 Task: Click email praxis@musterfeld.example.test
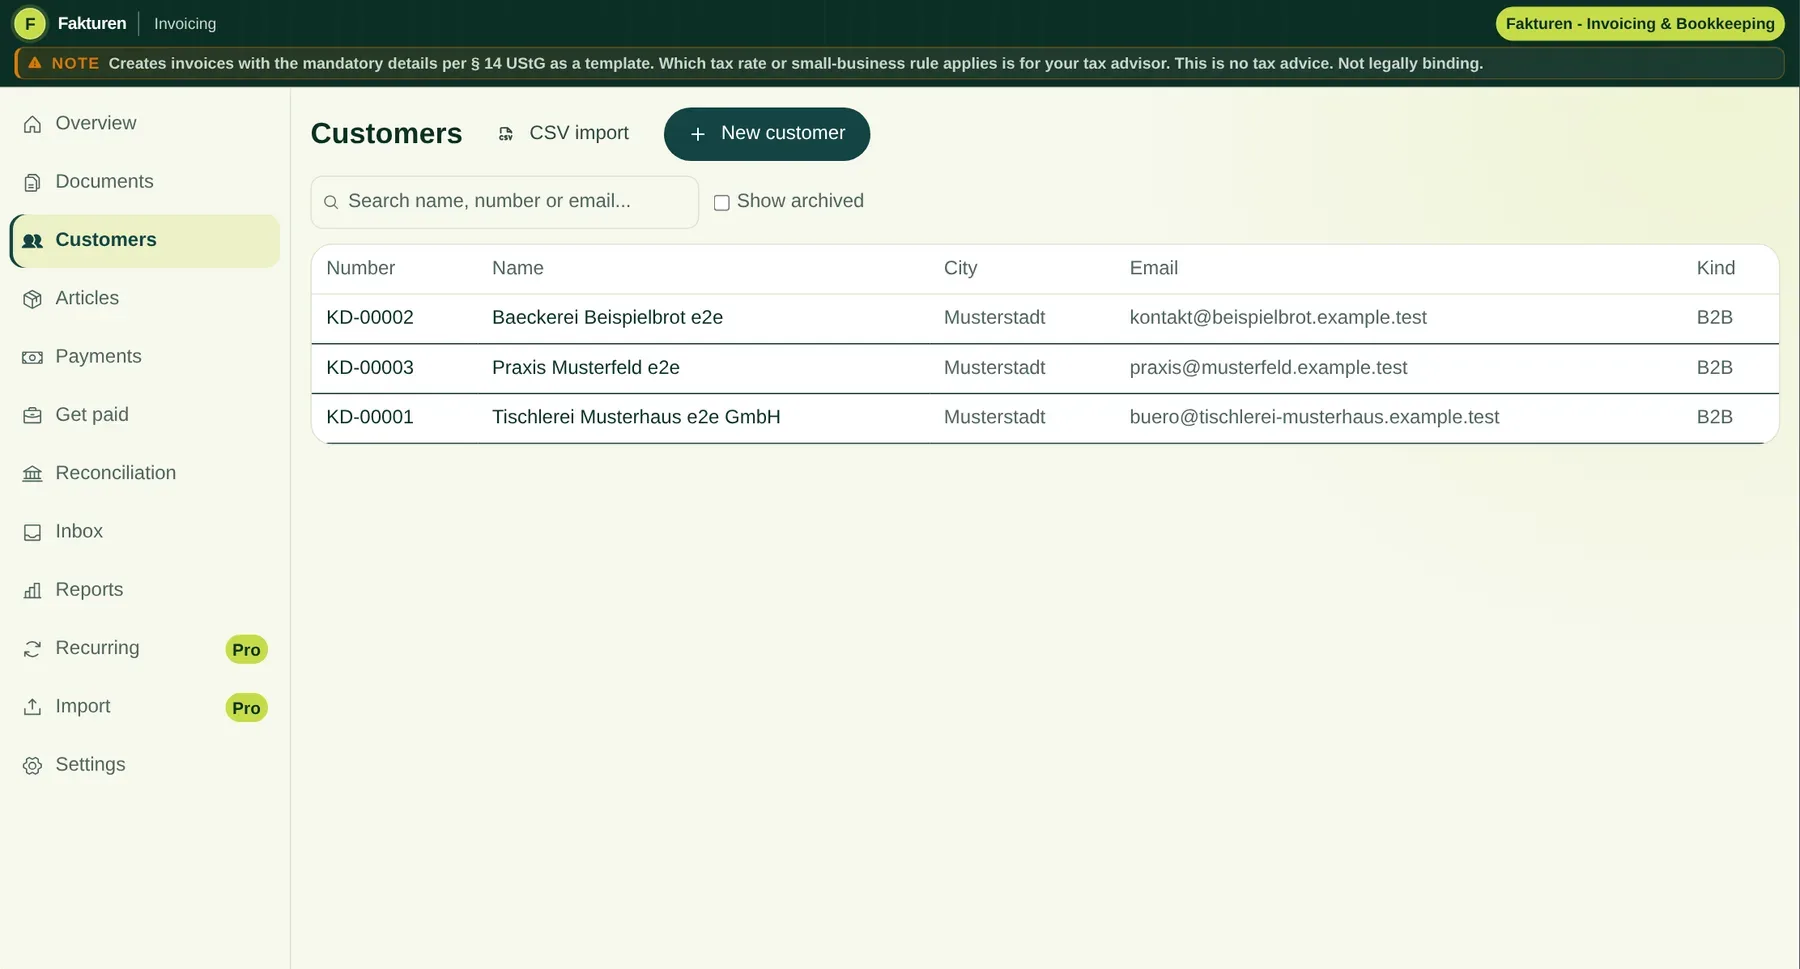1268,368
